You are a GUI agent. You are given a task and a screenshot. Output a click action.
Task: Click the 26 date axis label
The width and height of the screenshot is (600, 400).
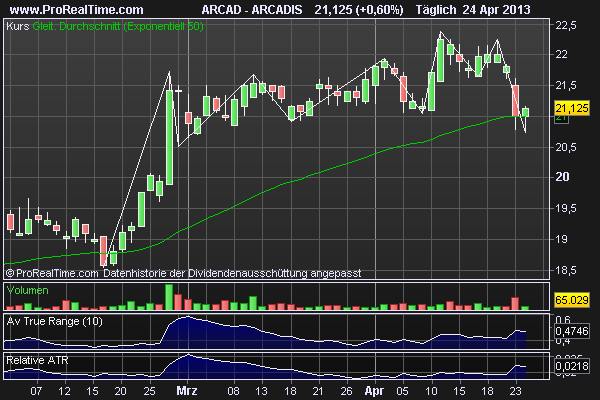tap(346, 391)
